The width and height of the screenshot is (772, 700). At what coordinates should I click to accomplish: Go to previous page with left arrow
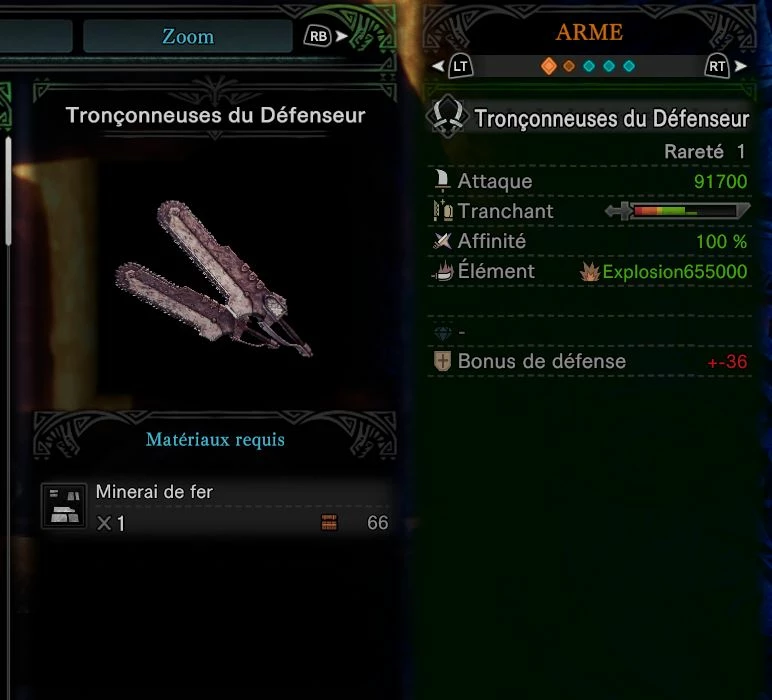click(438, 66)
